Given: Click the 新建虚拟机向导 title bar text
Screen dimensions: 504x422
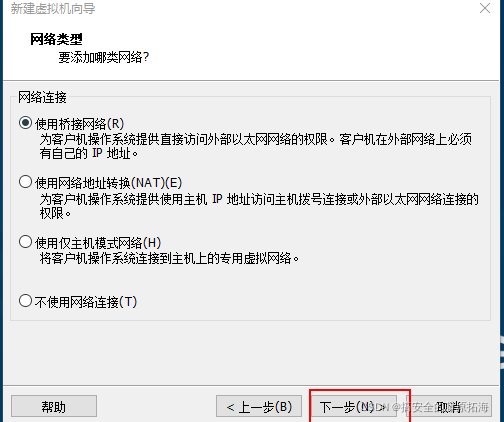Looking at the screenshot, I should (x=53, y=9).
